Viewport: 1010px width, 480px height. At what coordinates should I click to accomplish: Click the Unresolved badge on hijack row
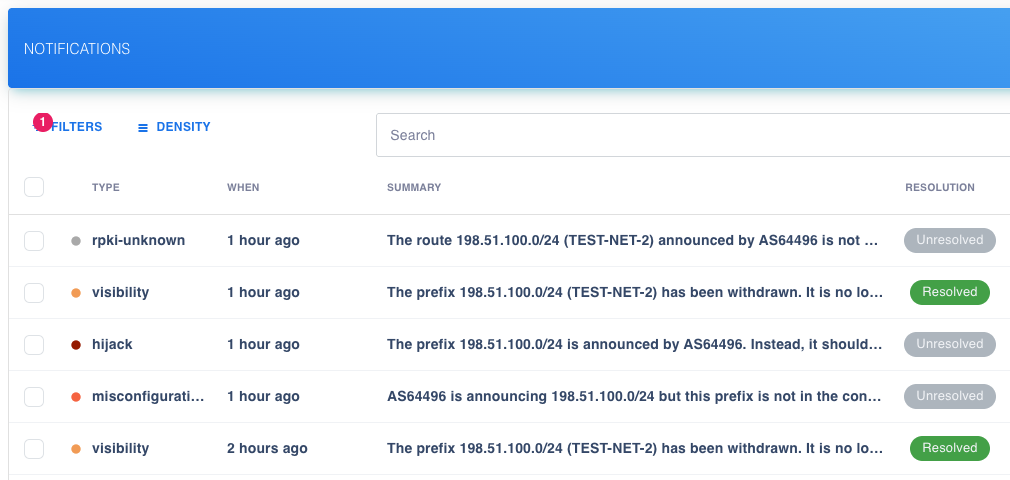tap(949, 344)
